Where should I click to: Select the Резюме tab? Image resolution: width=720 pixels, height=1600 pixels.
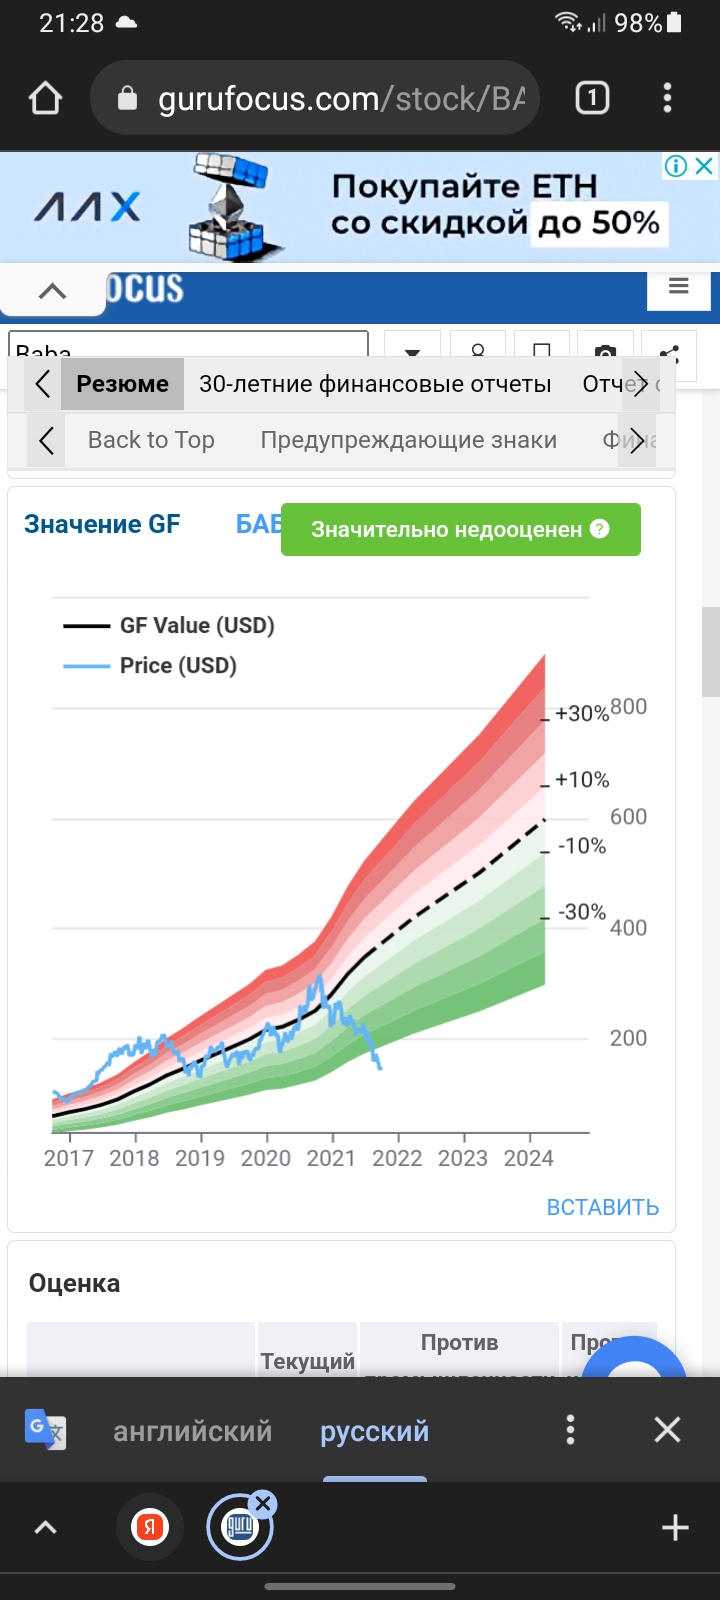pos(122,384)
